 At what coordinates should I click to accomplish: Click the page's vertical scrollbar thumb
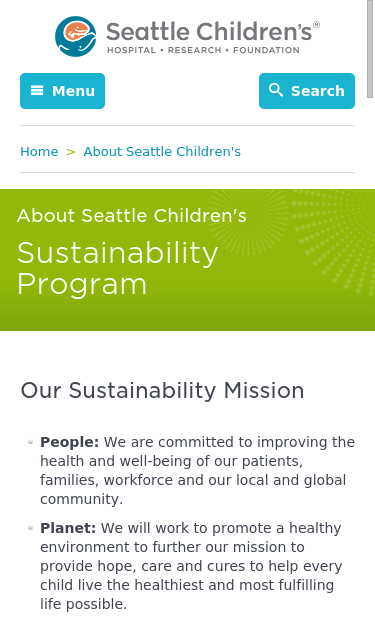[x=370, y=48]
